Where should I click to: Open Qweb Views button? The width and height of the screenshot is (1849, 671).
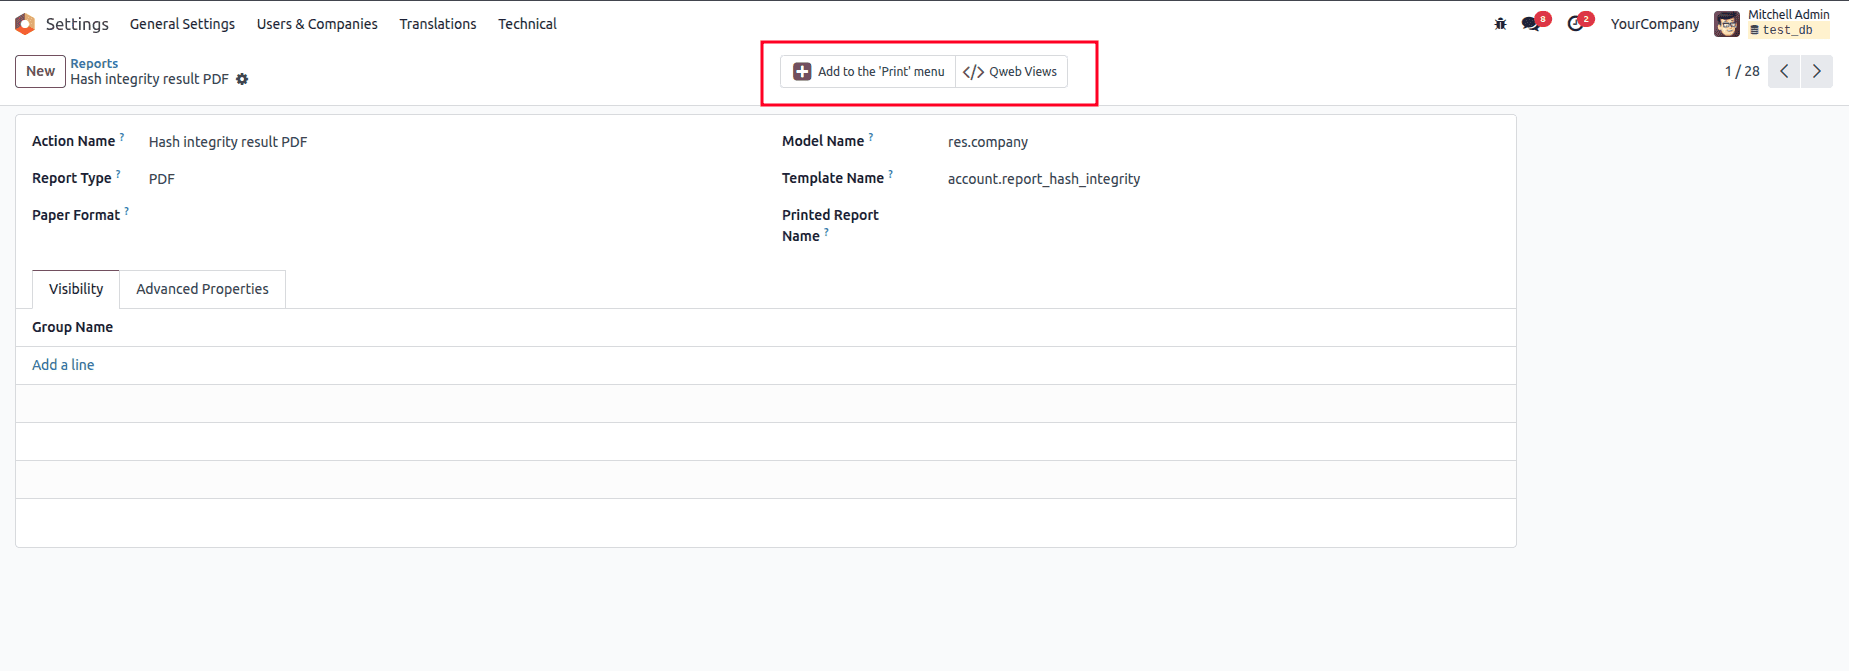click(x=1011, y=72)
